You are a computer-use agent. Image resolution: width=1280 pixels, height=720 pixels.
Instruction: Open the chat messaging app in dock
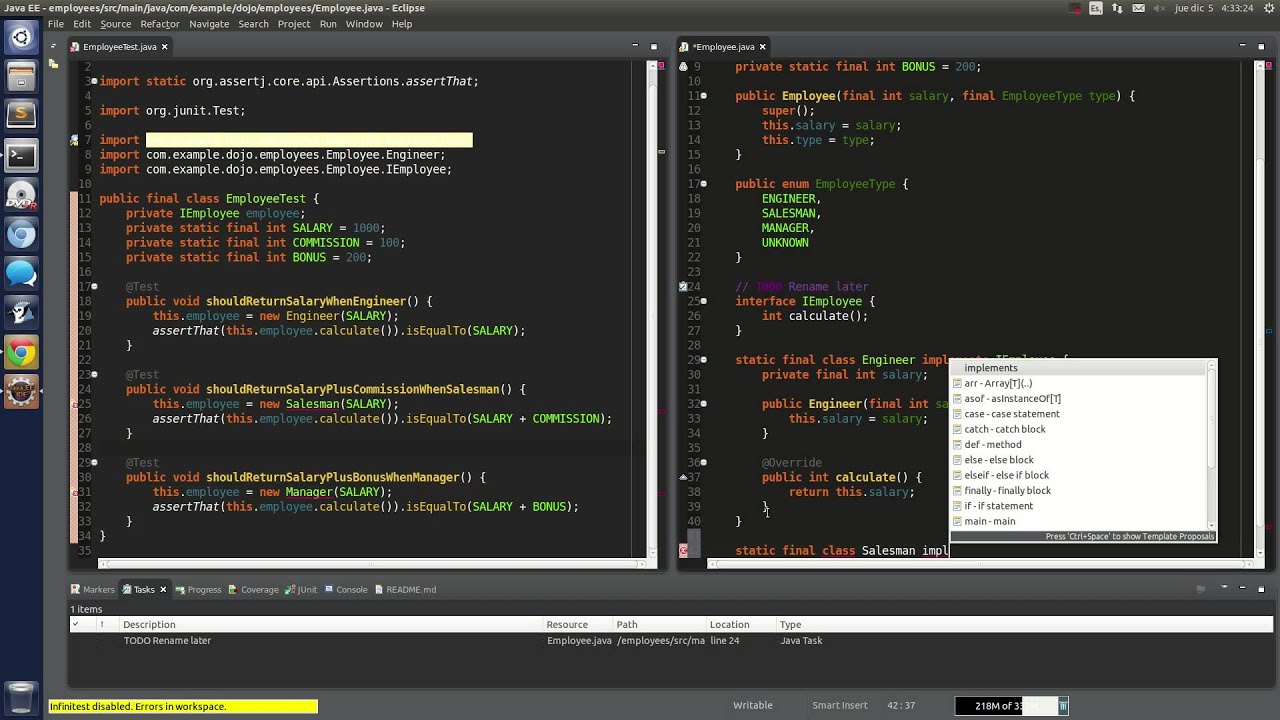pos(21,273)
